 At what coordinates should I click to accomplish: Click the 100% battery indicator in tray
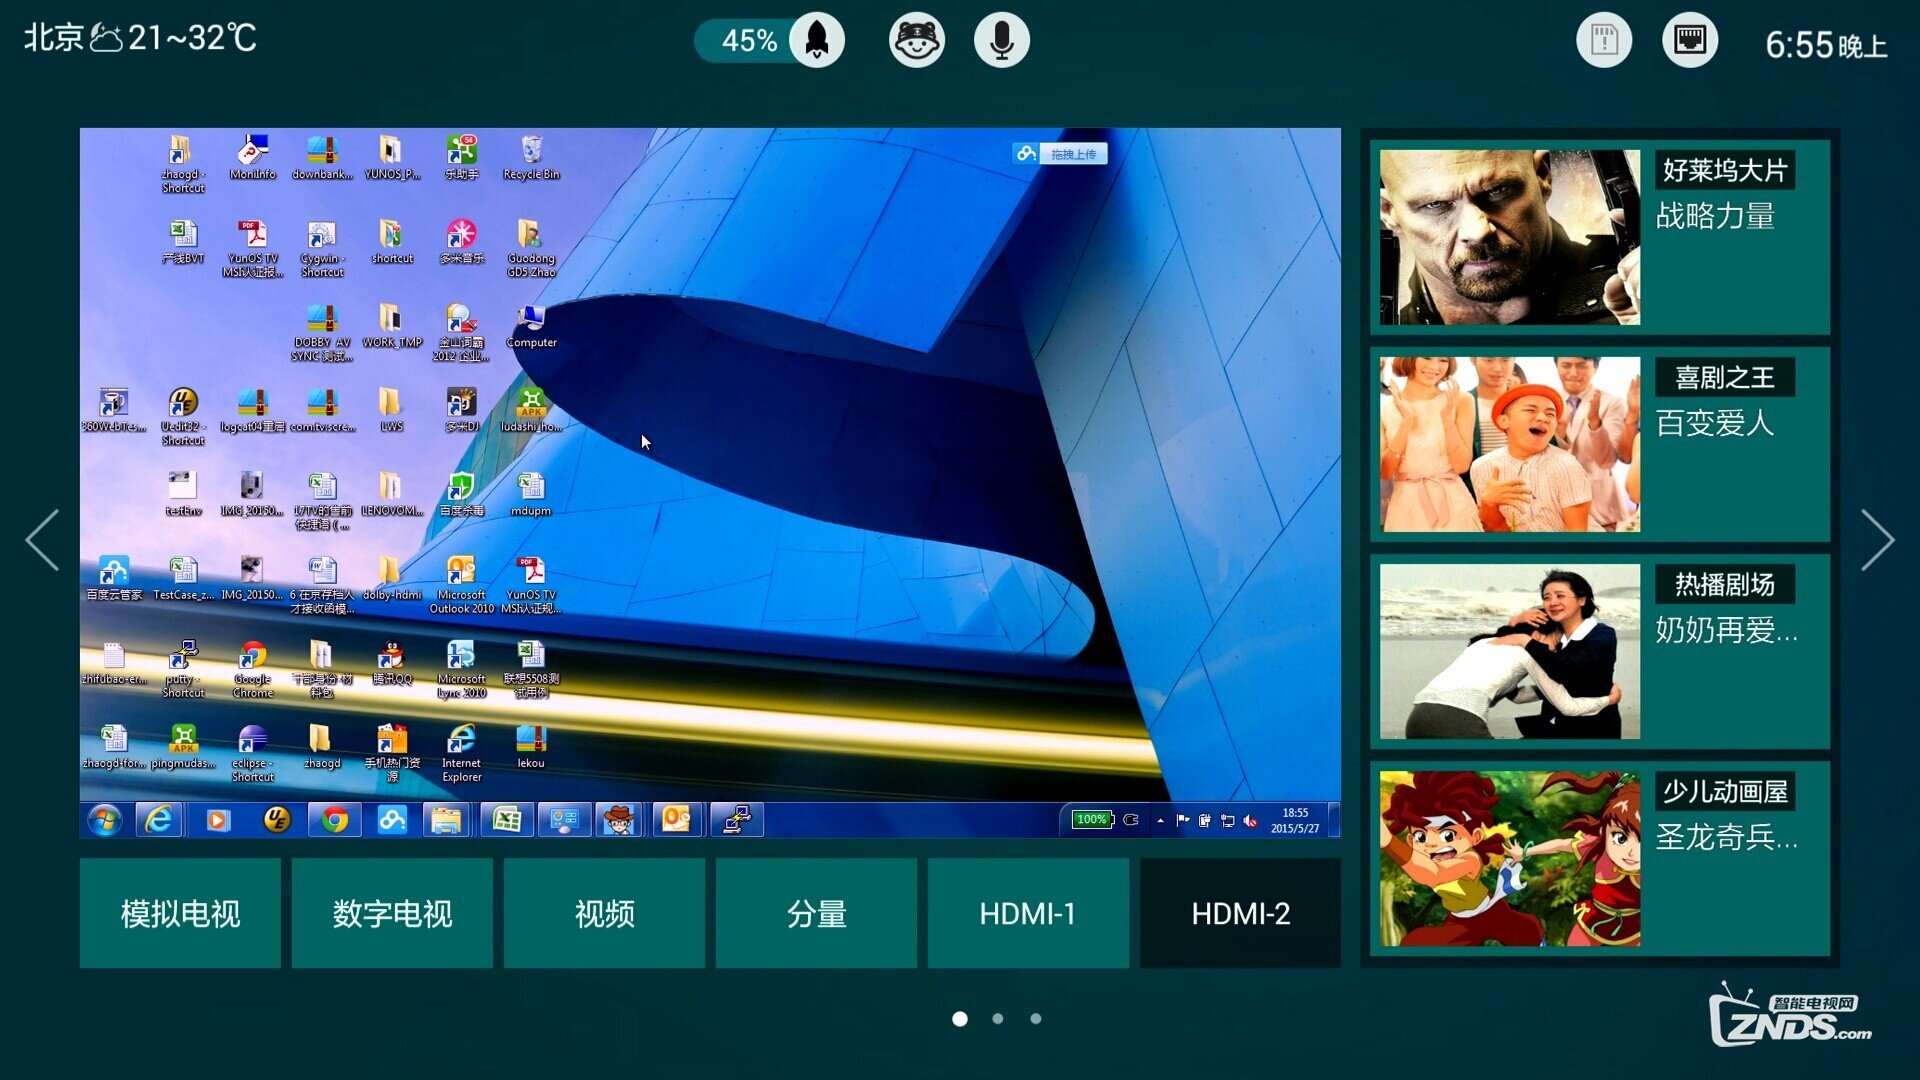tap(1091, 820)
